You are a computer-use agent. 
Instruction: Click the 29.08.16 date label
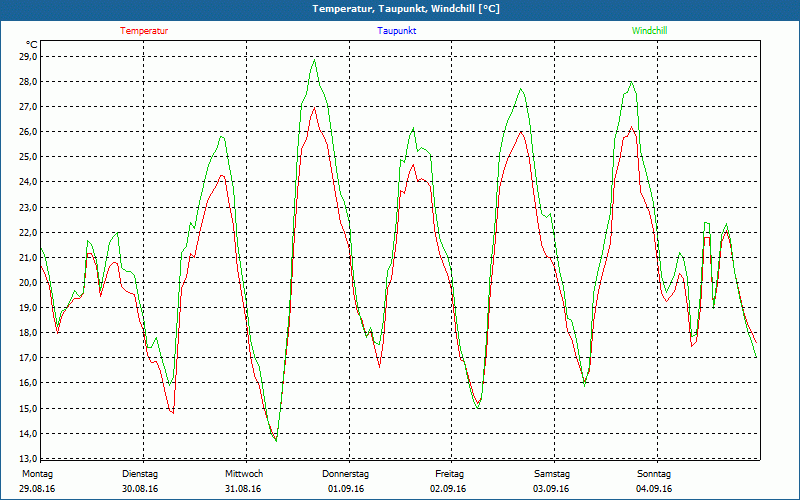pos(37,489)
